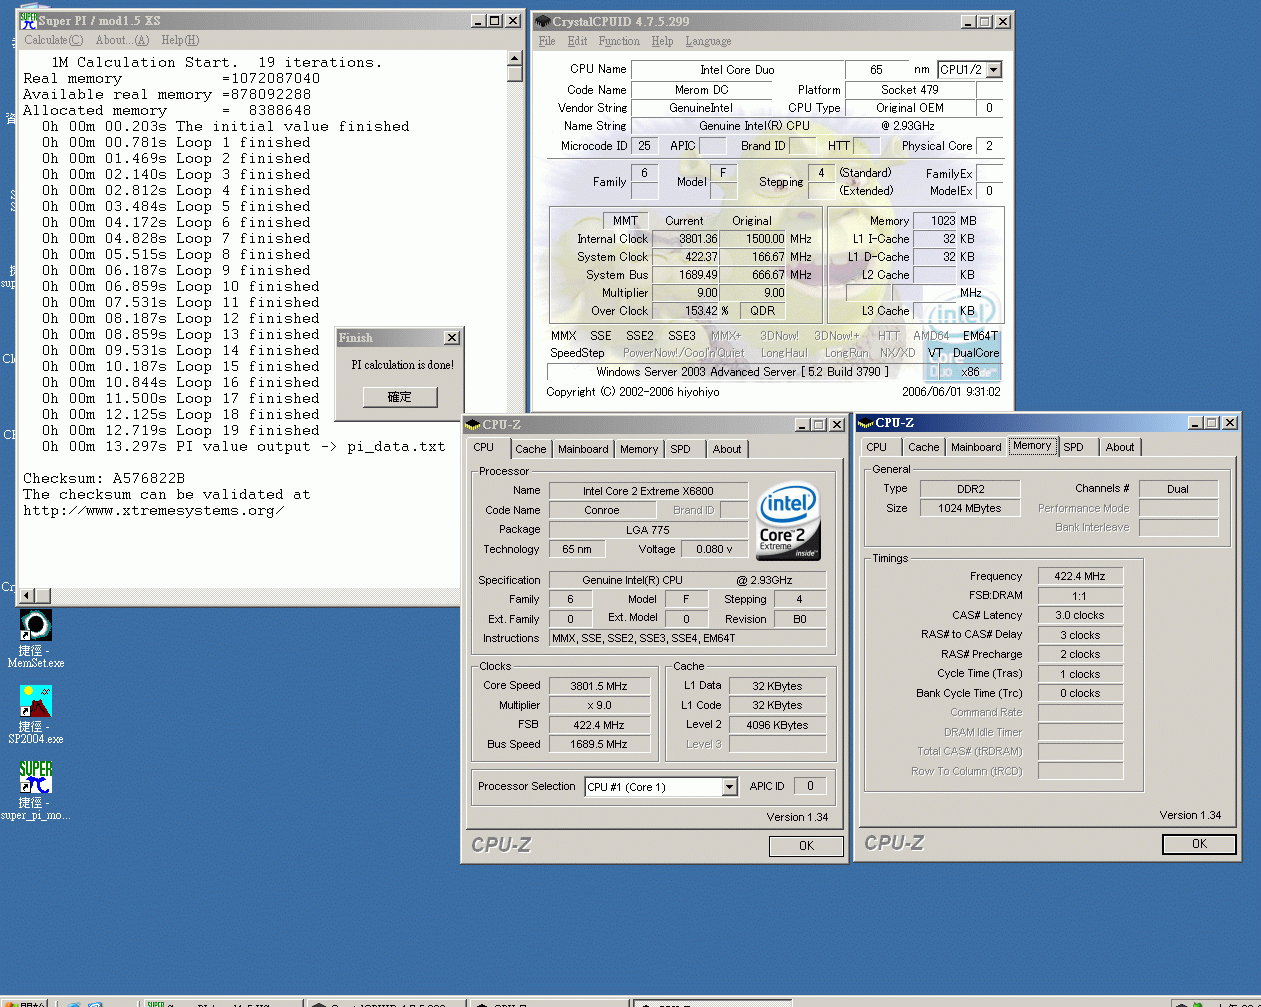Toggle the SpeedStep flag in CrystalCPUID
The height and width of the screenshot is (1007, 1261).
click(578, 353)
